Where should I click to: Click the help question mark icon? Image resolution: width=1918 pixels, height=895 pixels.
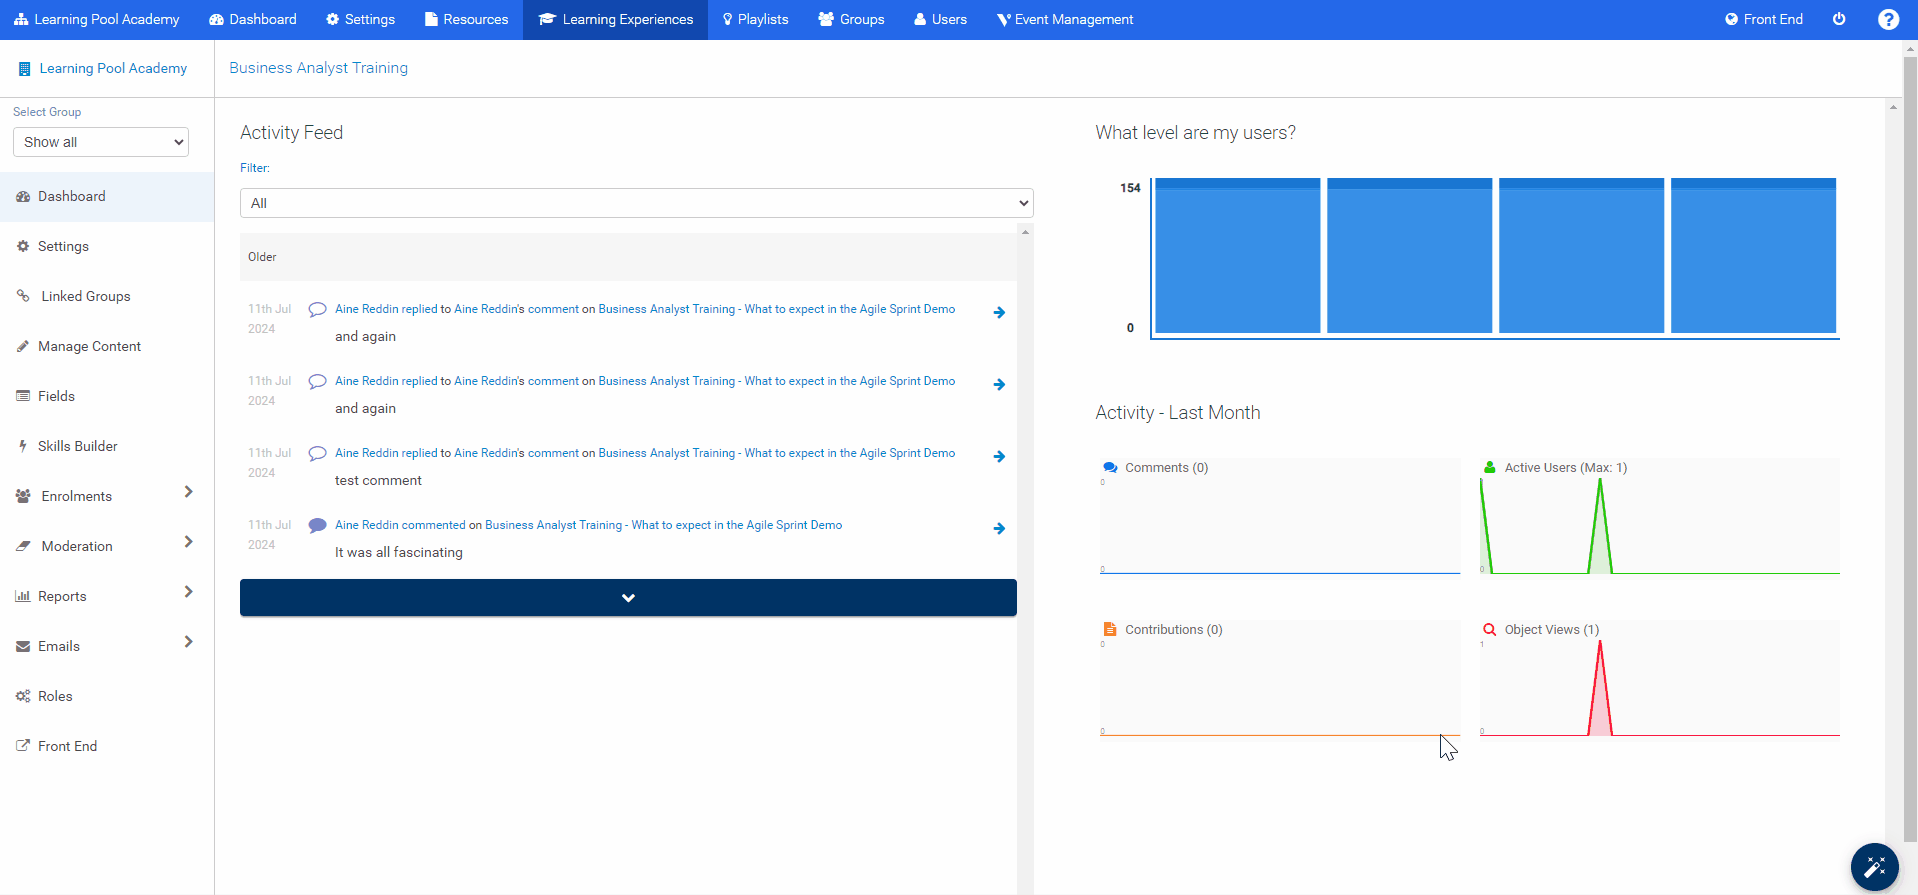coord(1888,19)
